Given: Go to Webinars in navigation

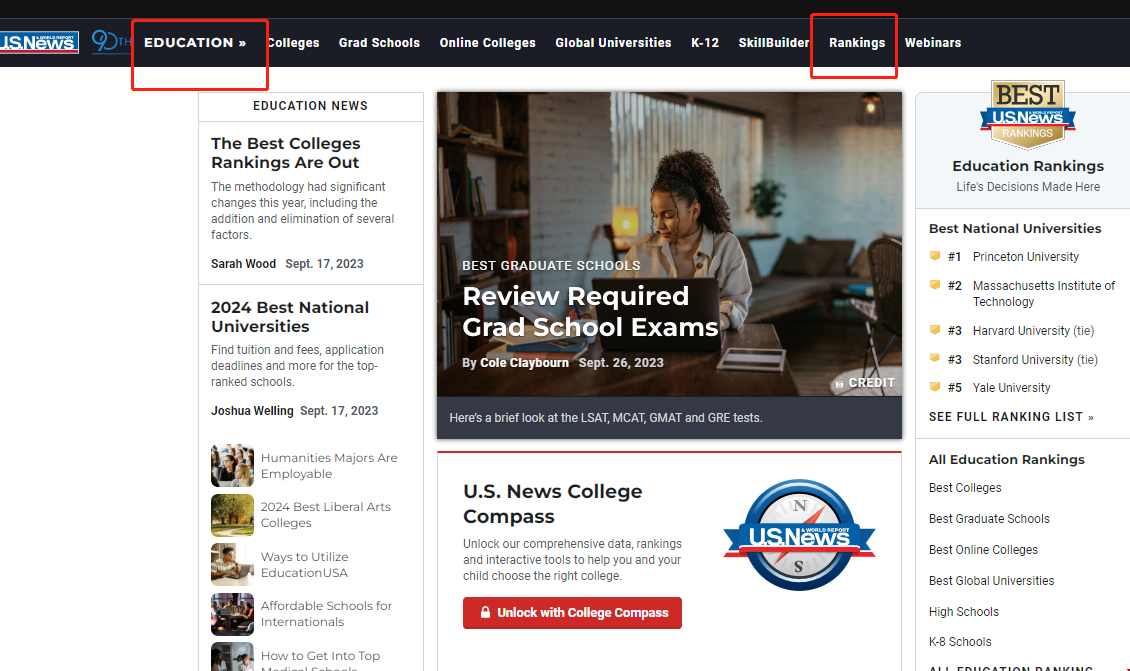Looking at the screenshot, I should tap(933, 43).
